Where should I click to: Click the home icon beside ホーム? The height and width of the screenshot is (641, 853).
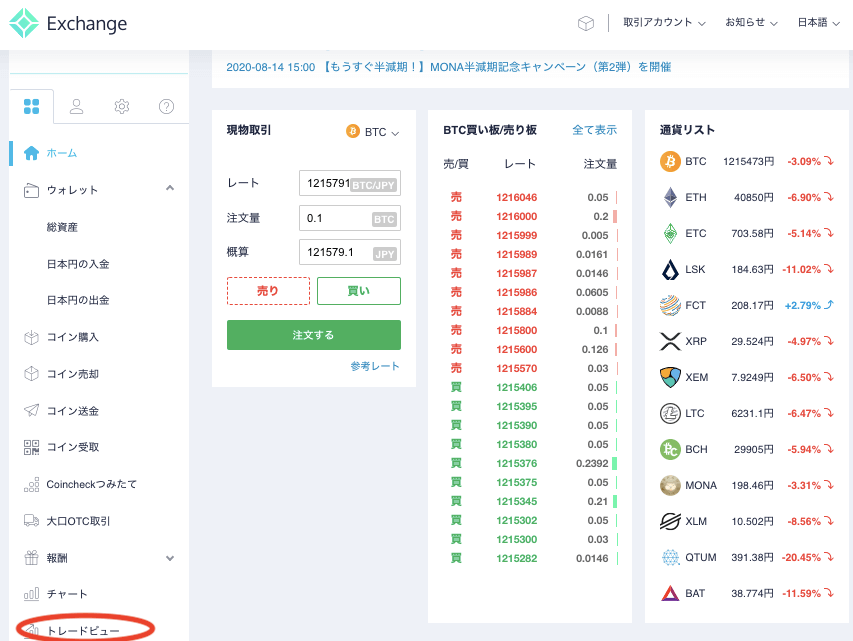coord(32,153)
